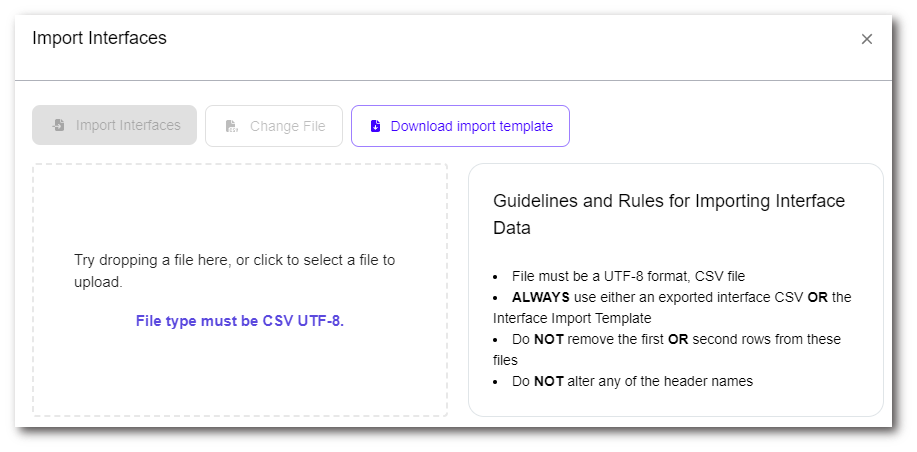Click the bold ALWAYS word in guidelines
The width and height of the screenshot is (917, 452).
pos(541,297)
